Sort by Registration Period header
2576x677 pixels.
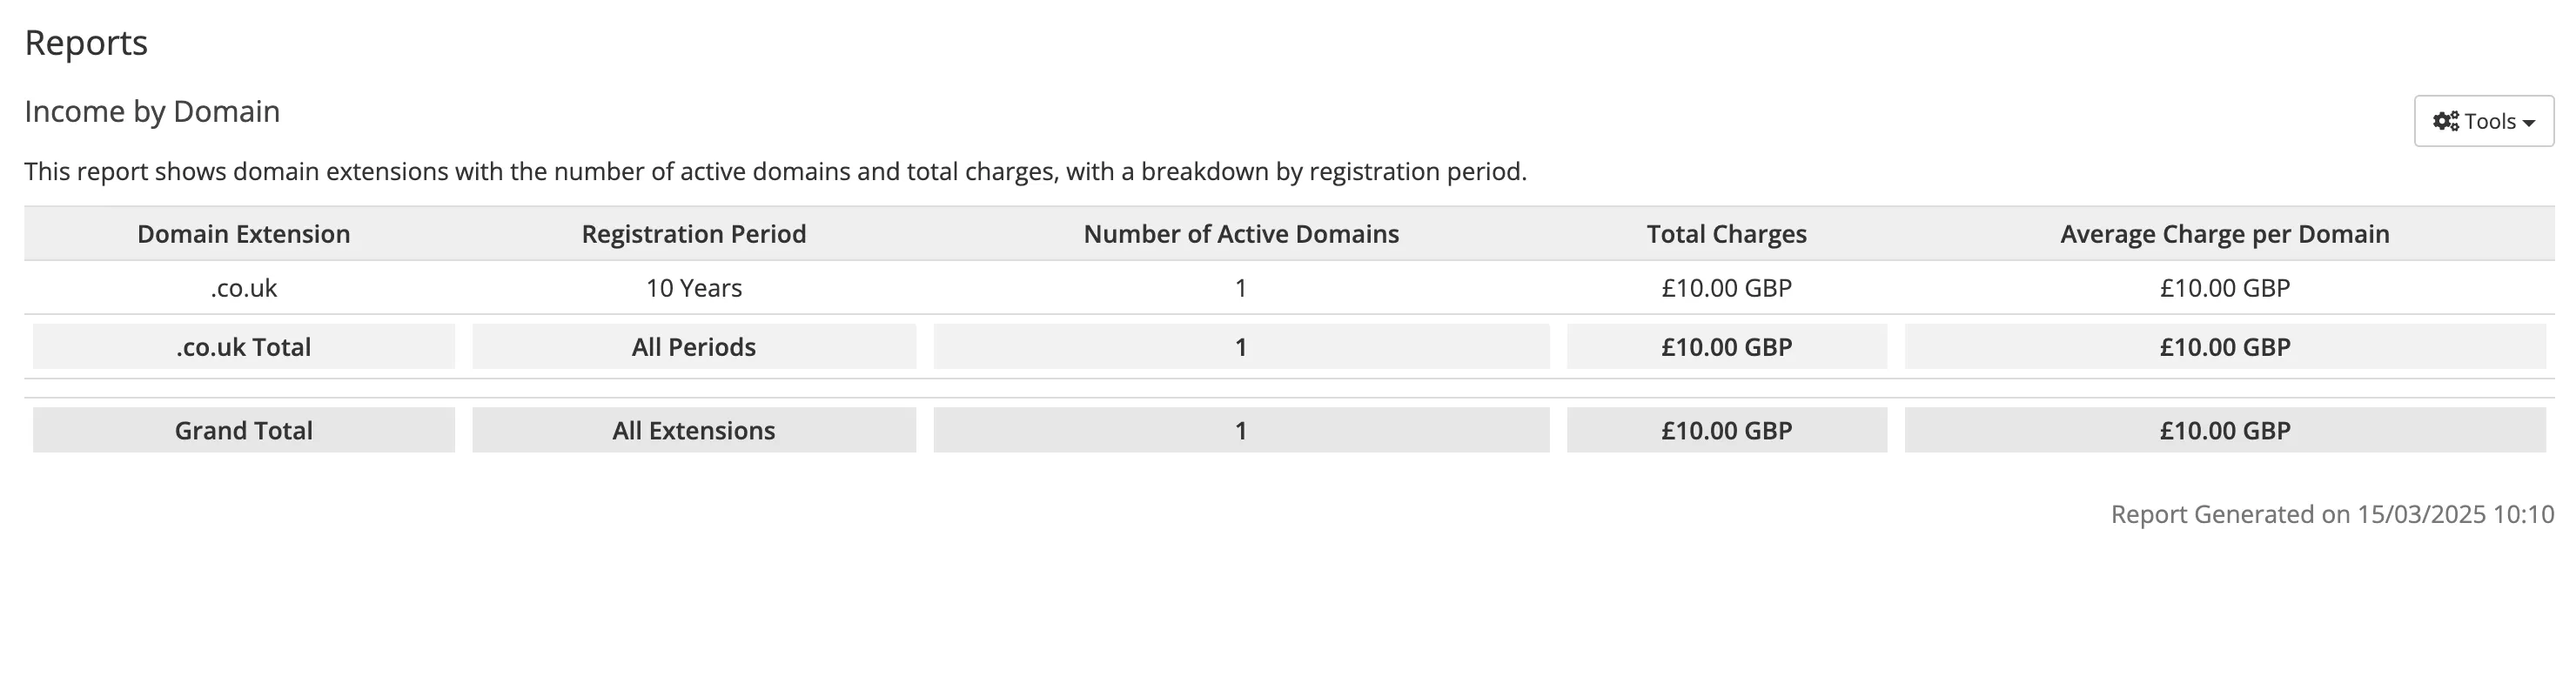pos(694,233)
